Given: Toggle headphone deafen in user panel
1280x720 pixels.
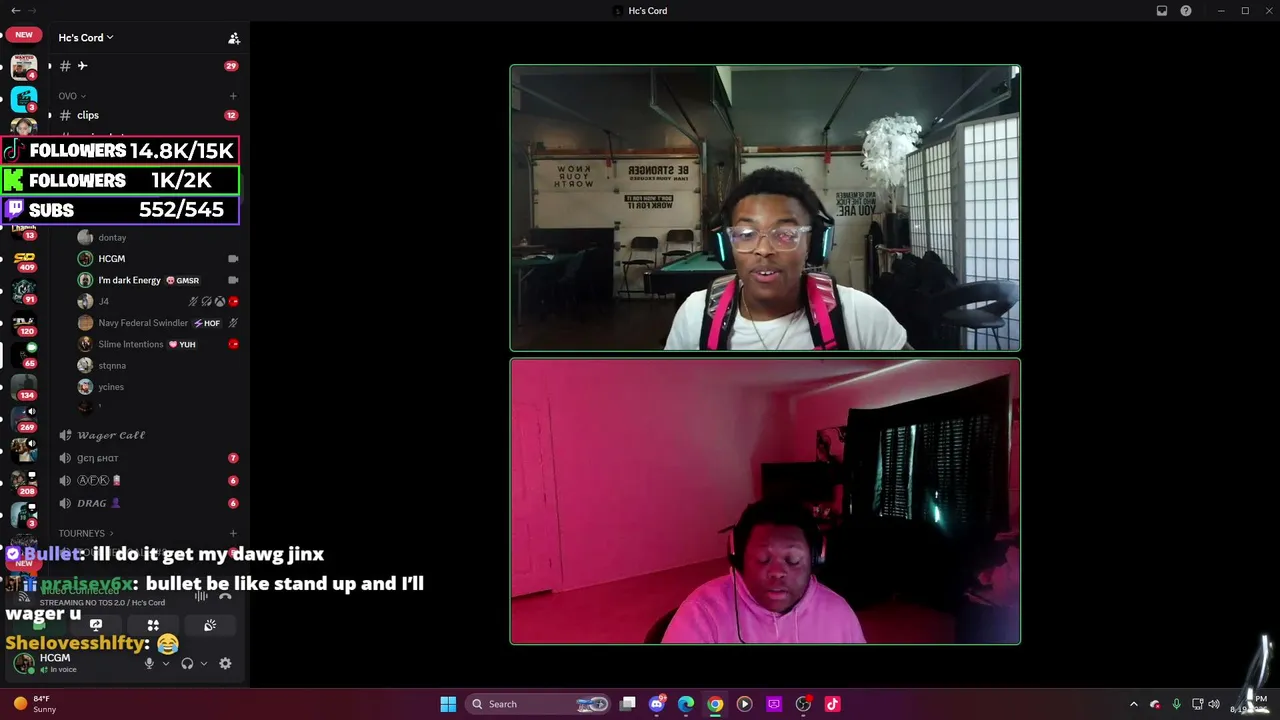Looking at the screenshot, I should click(187, 663).
